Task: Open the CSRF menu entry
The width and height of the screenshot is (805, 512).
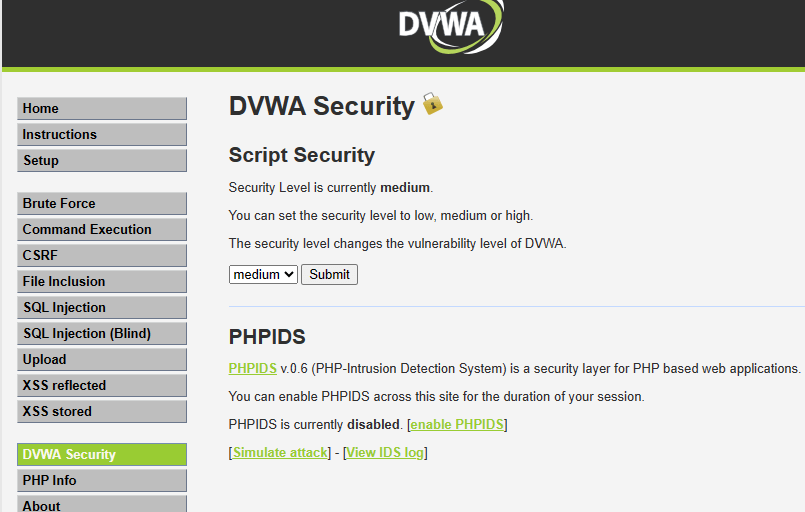Action: (101, 255)
